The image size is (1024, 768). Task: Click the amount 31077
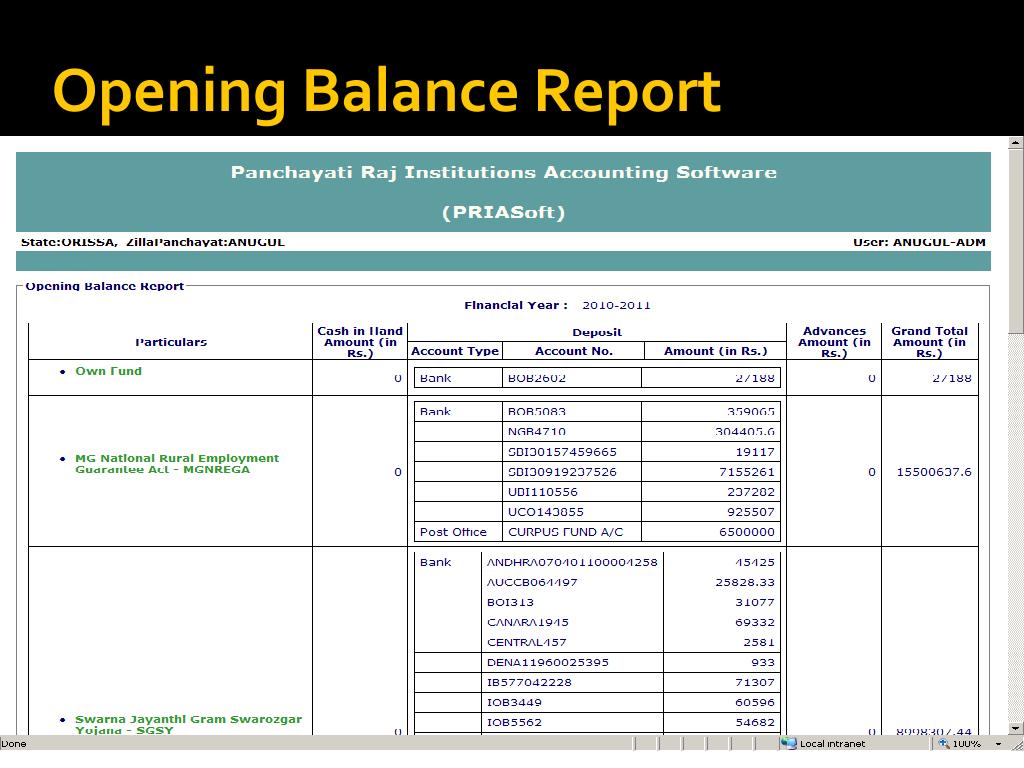click(x=755, y=602)
